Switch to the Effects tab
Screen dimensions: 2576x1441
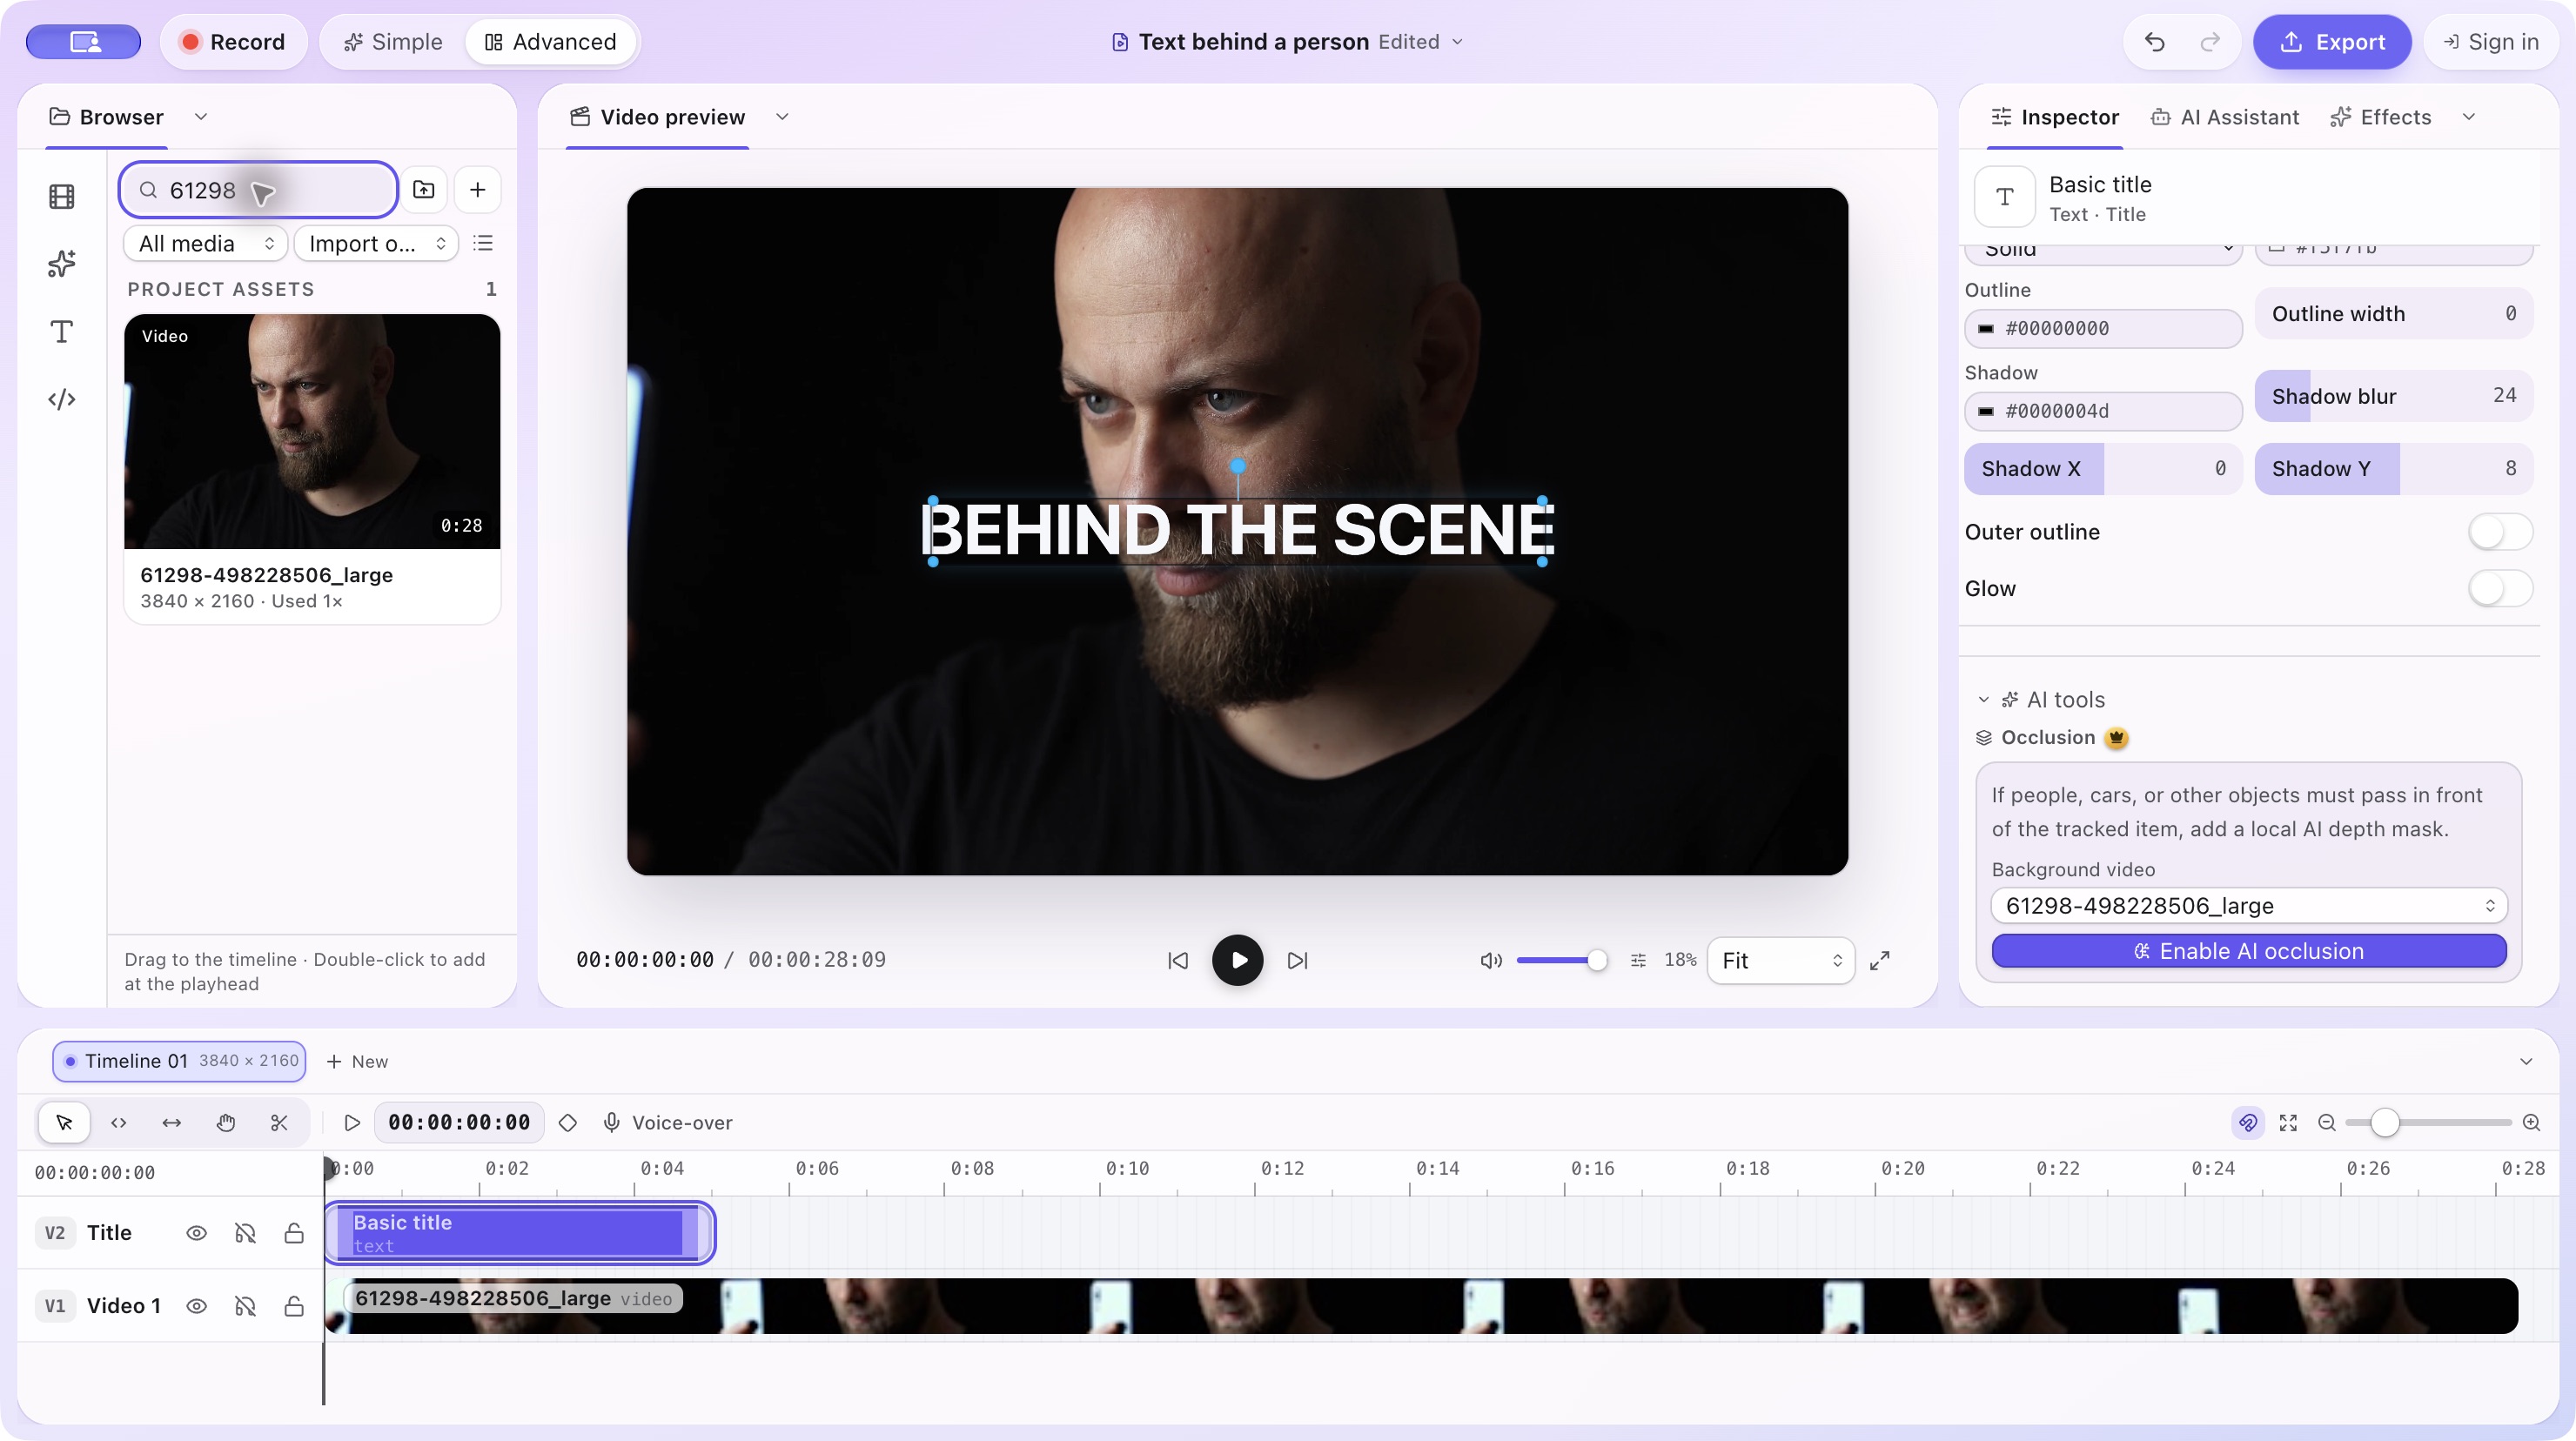coord(2381,117)
